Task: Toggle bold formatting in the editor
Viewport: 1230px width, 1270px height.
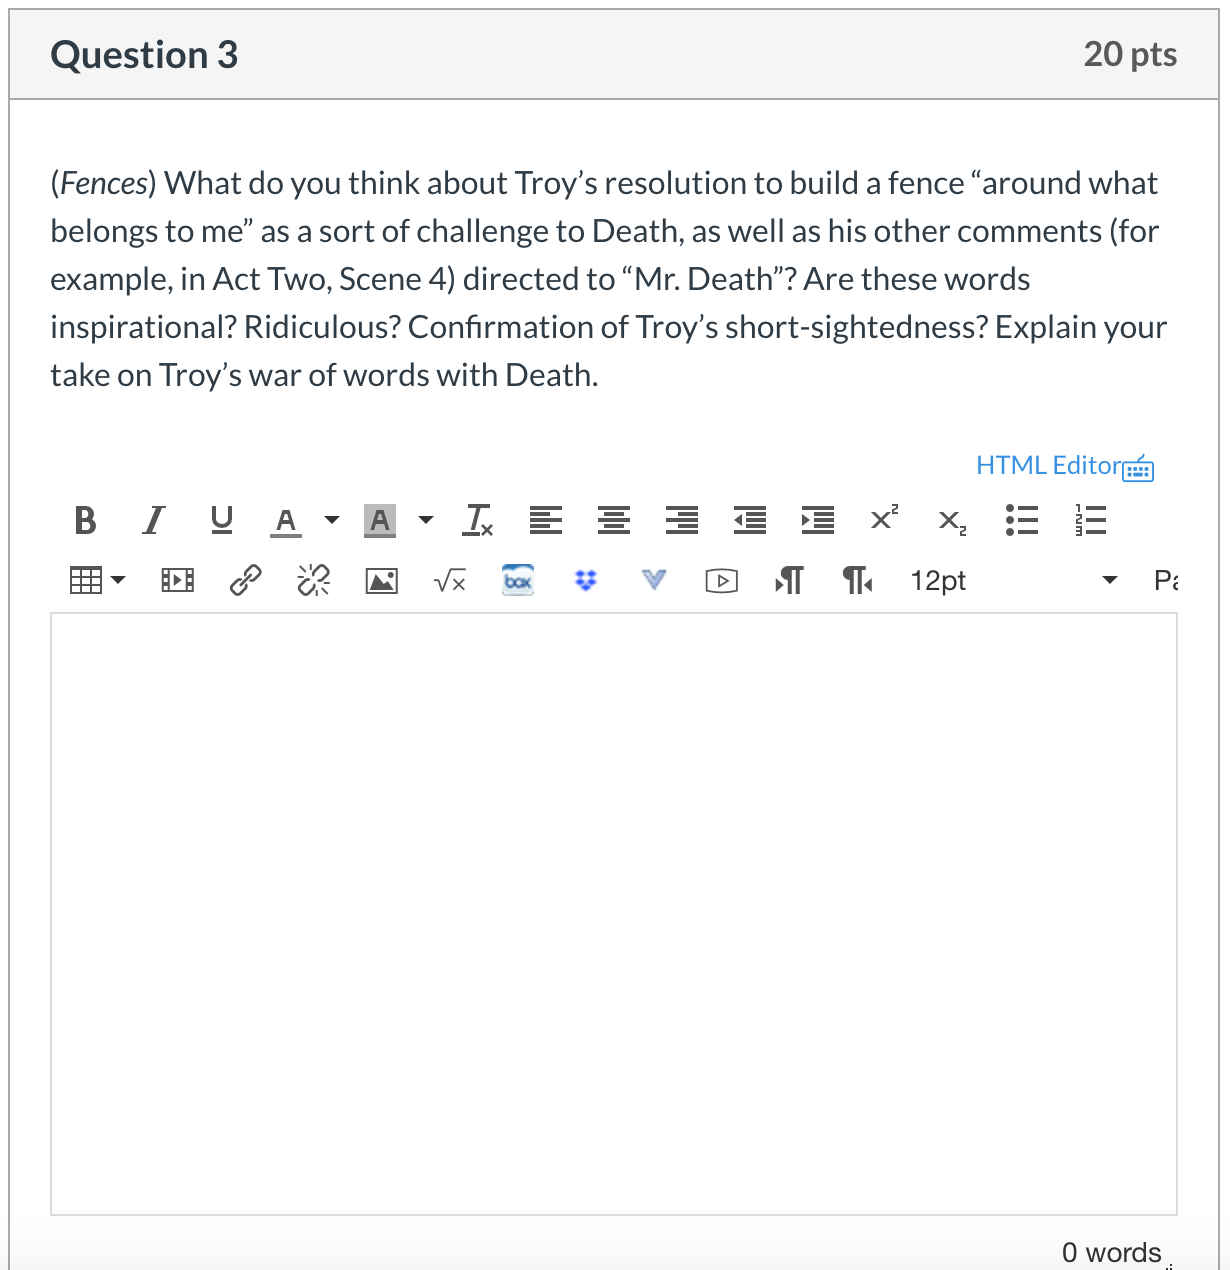Action: click(x=85, y=520)
